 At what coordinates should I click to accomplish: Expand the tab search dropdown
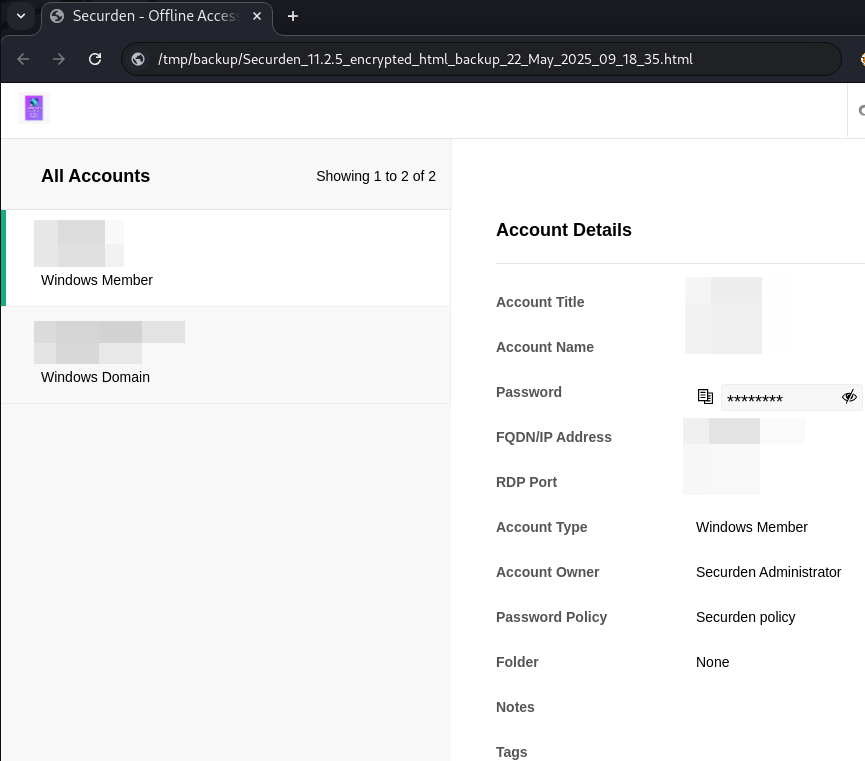(20, 16)
